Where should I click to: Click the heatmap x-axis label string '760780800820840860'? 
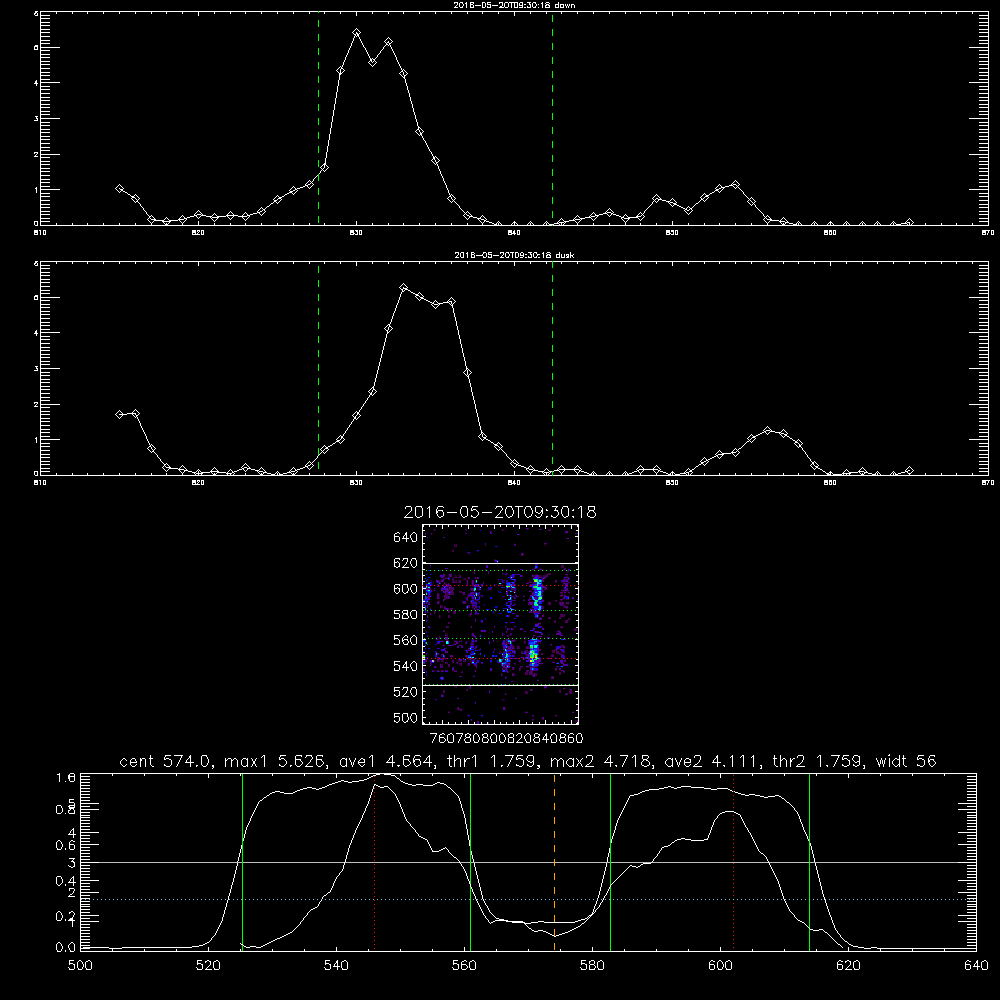(507, 738)
